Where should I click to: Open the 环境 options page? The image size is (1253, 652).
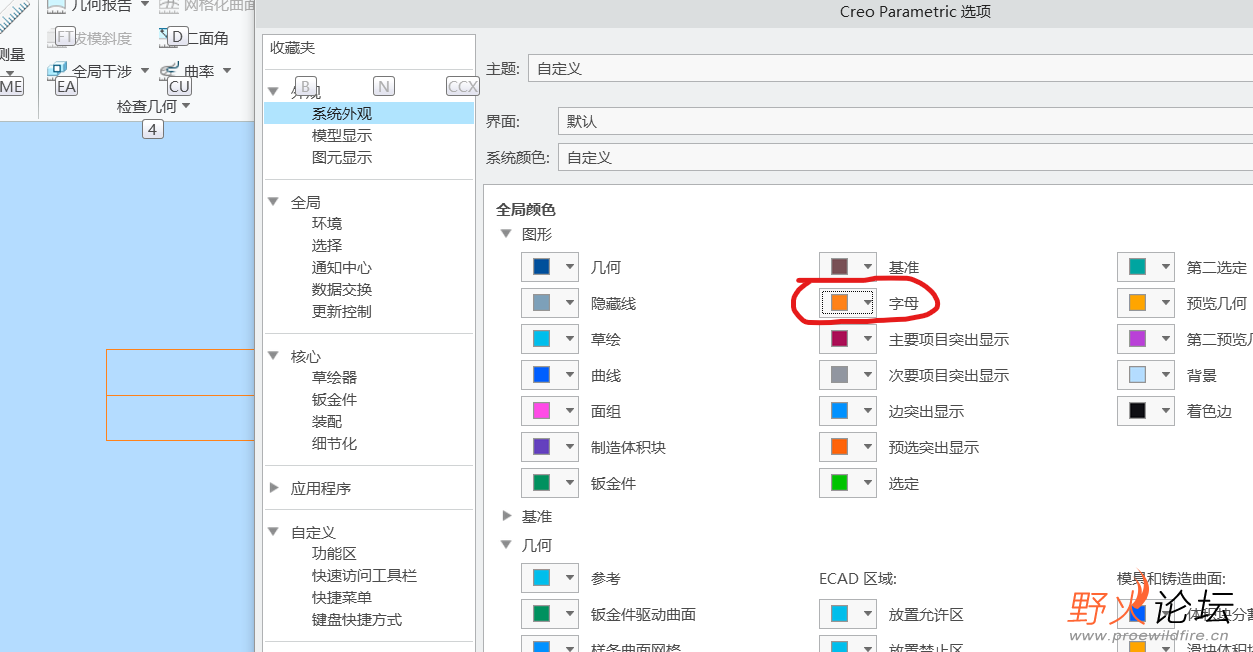point(326,224)
